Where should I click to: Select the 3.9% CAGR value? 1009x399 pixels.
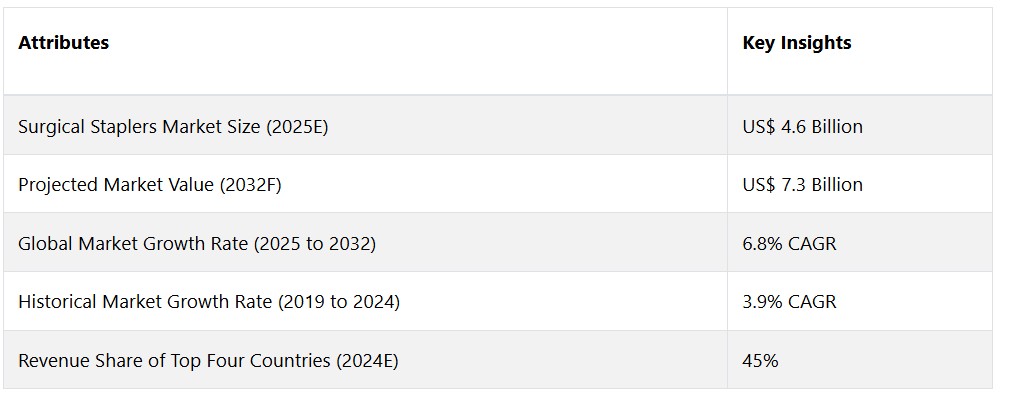[790, 302]
